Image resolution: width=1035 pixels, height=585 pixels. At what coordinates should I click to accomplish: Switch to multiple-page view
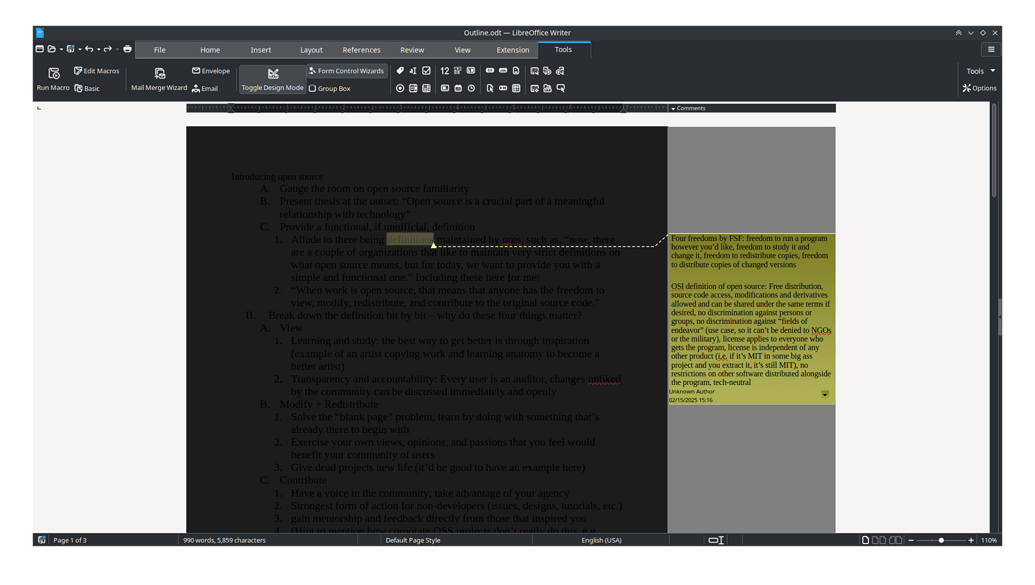pos(879,540)
